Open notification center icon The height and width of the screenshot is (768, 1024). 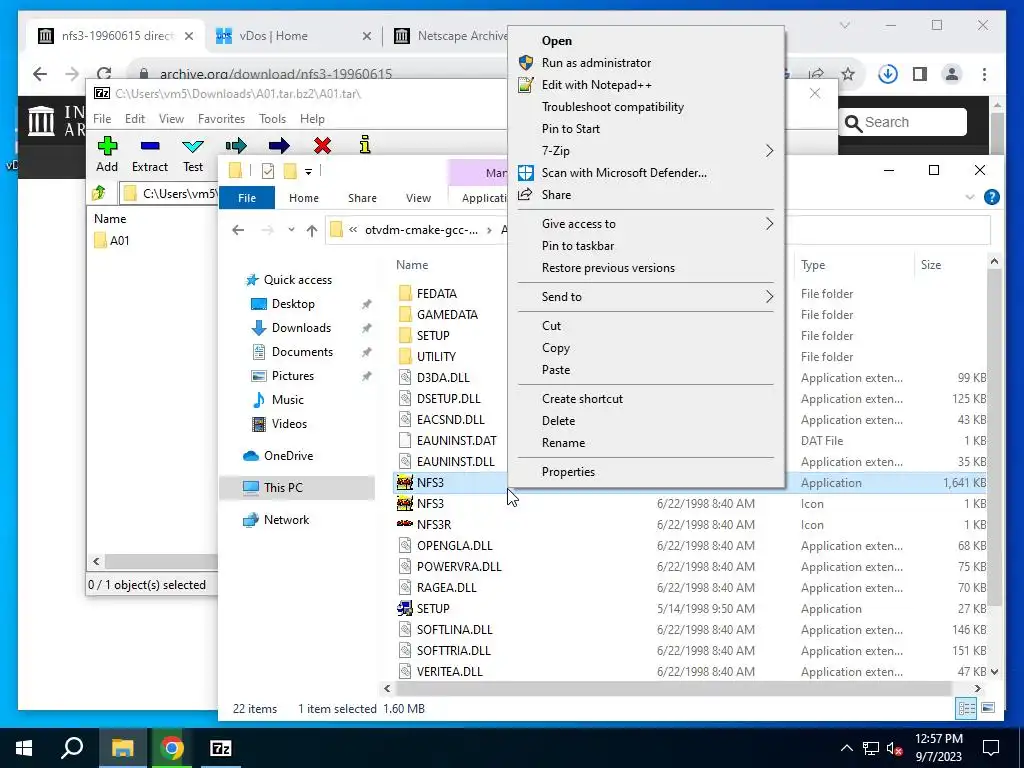coord(991,748)
